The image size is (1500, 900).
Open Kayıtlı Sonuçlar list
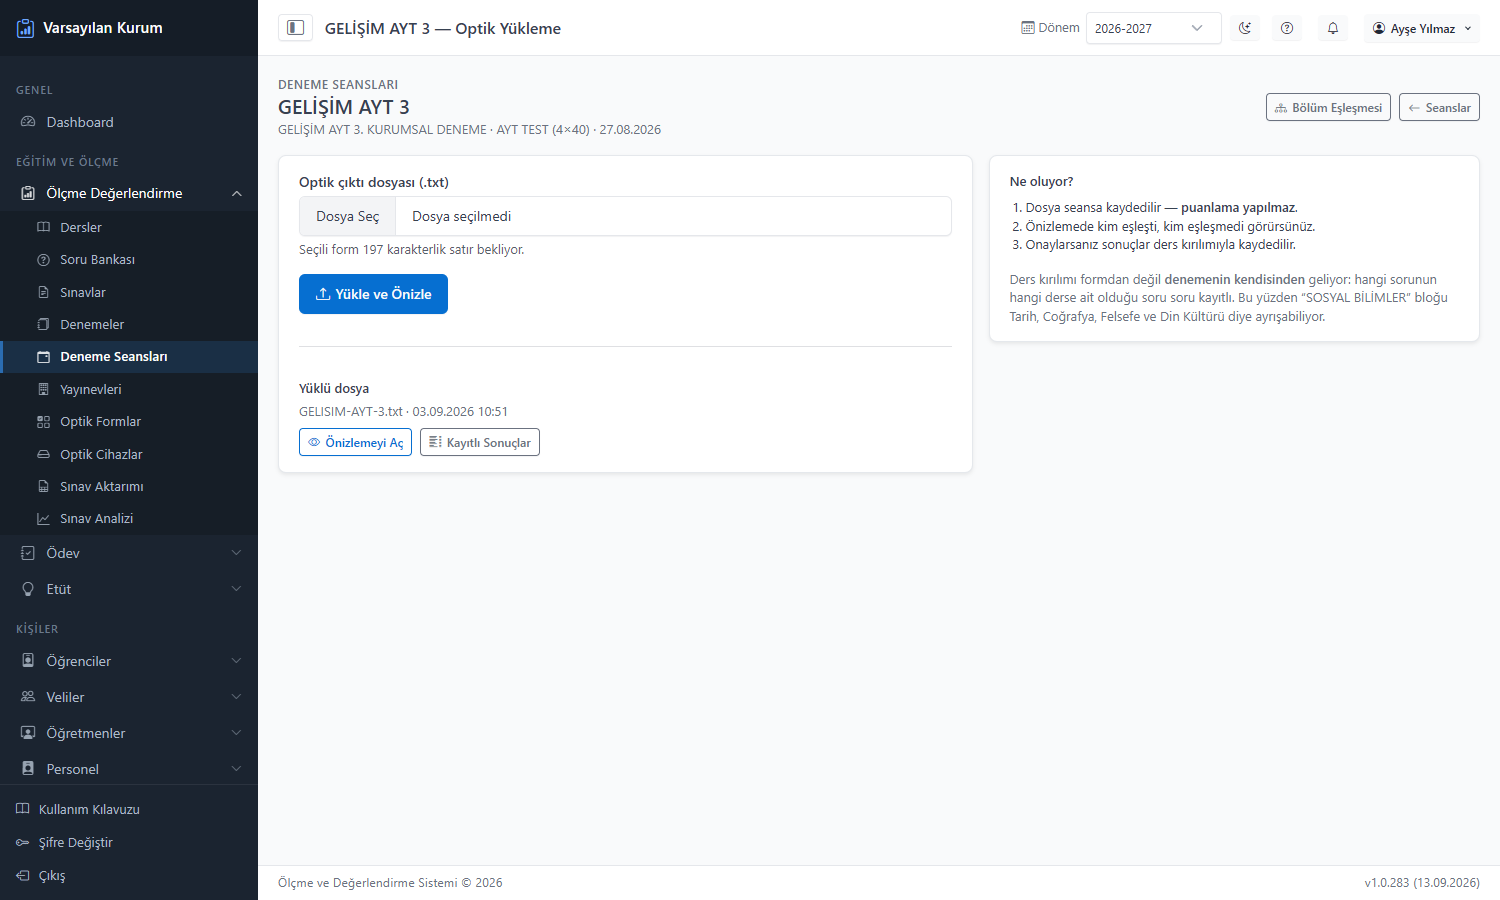point(480,442)
